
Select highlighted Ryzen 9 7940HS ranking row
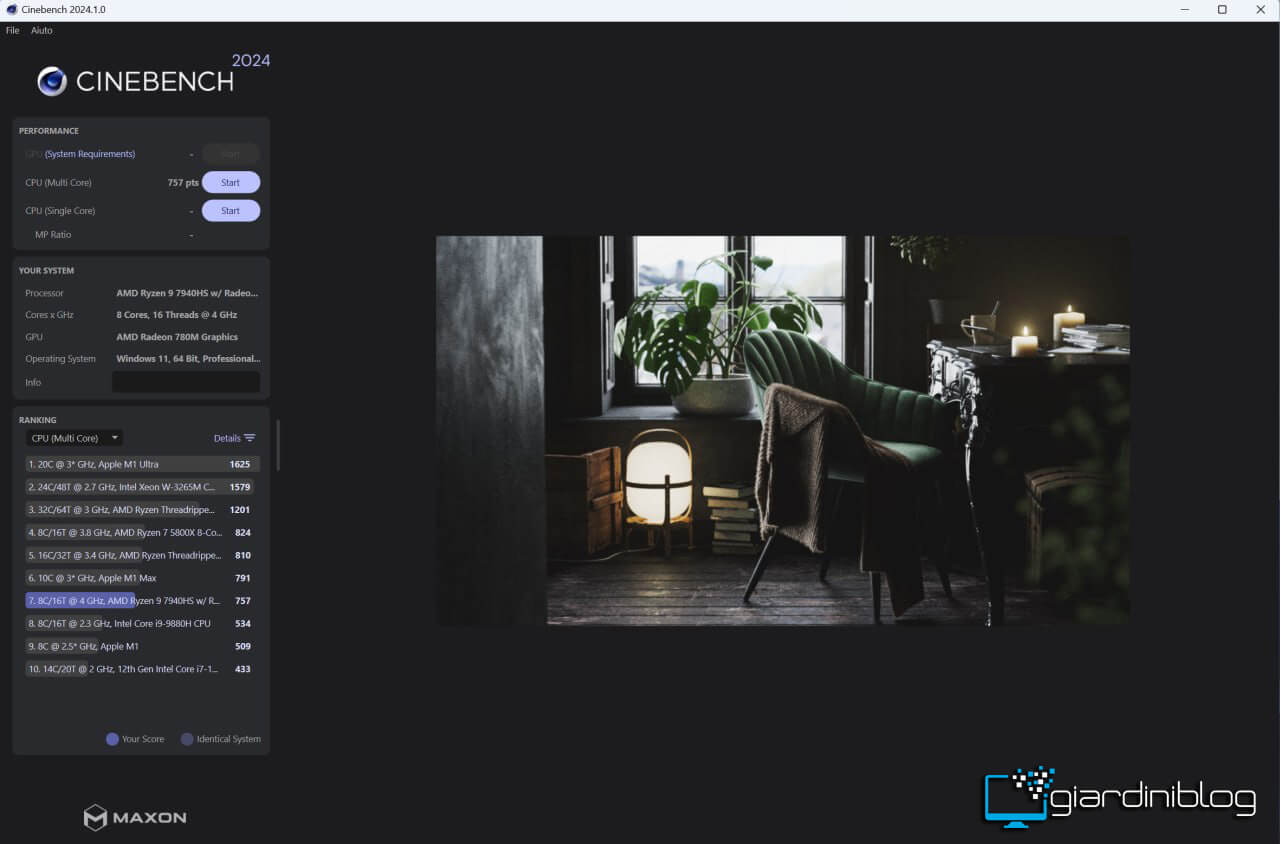pos(142,601)
